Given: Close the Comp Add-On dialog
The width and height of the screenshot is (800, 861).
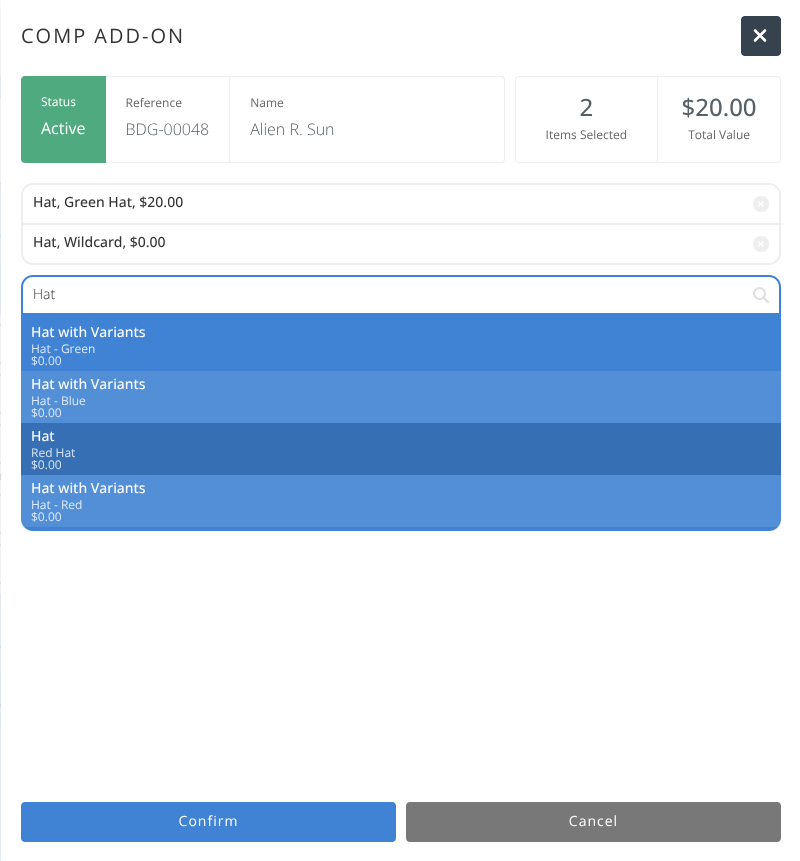Looking at the screenshot, I should pos(760,36).
